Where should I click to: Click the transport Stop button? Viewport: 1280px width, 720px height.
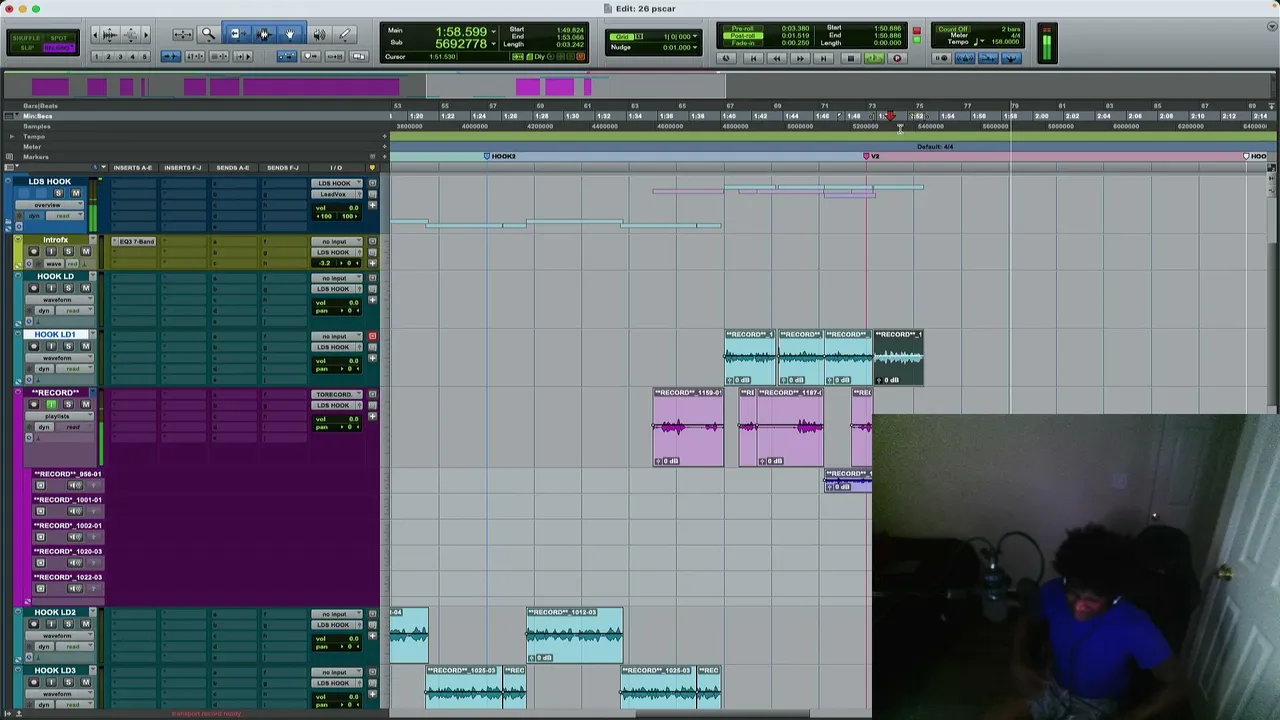tap(850, 58)
